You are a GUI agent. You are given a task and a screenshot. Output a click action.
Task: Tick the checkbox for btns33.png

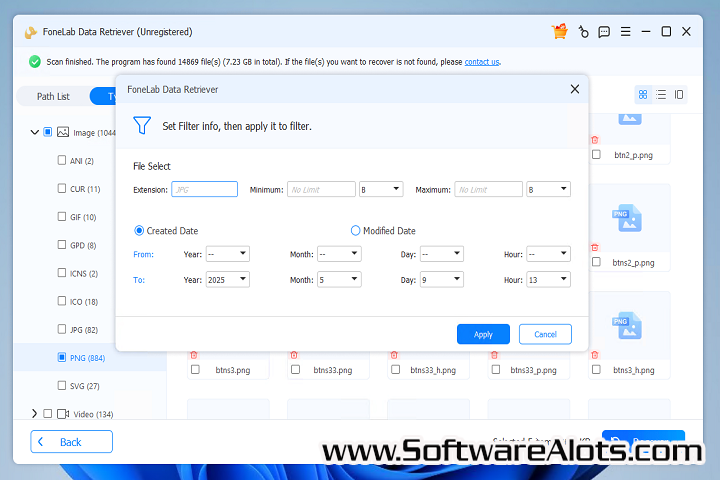pos(295,369)
